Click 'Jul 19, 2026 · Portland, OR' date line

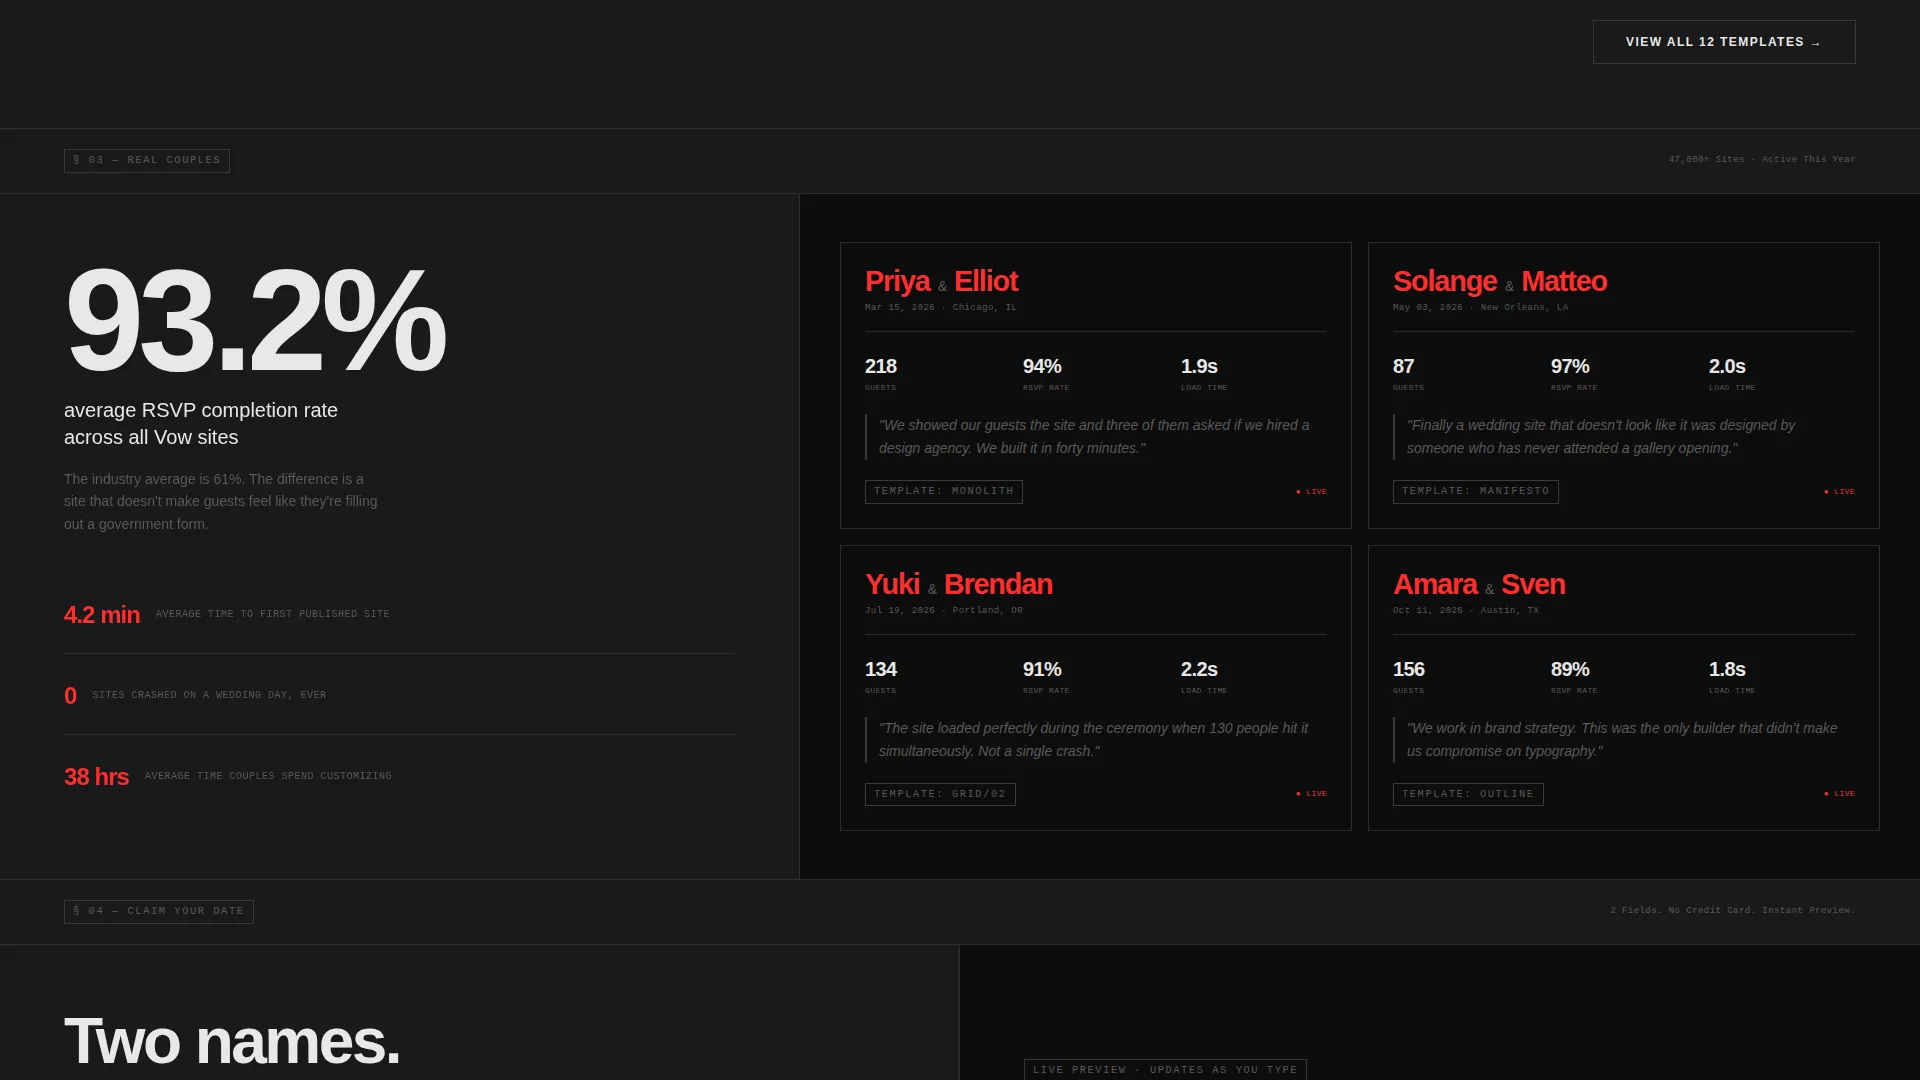tap(943, 610)
